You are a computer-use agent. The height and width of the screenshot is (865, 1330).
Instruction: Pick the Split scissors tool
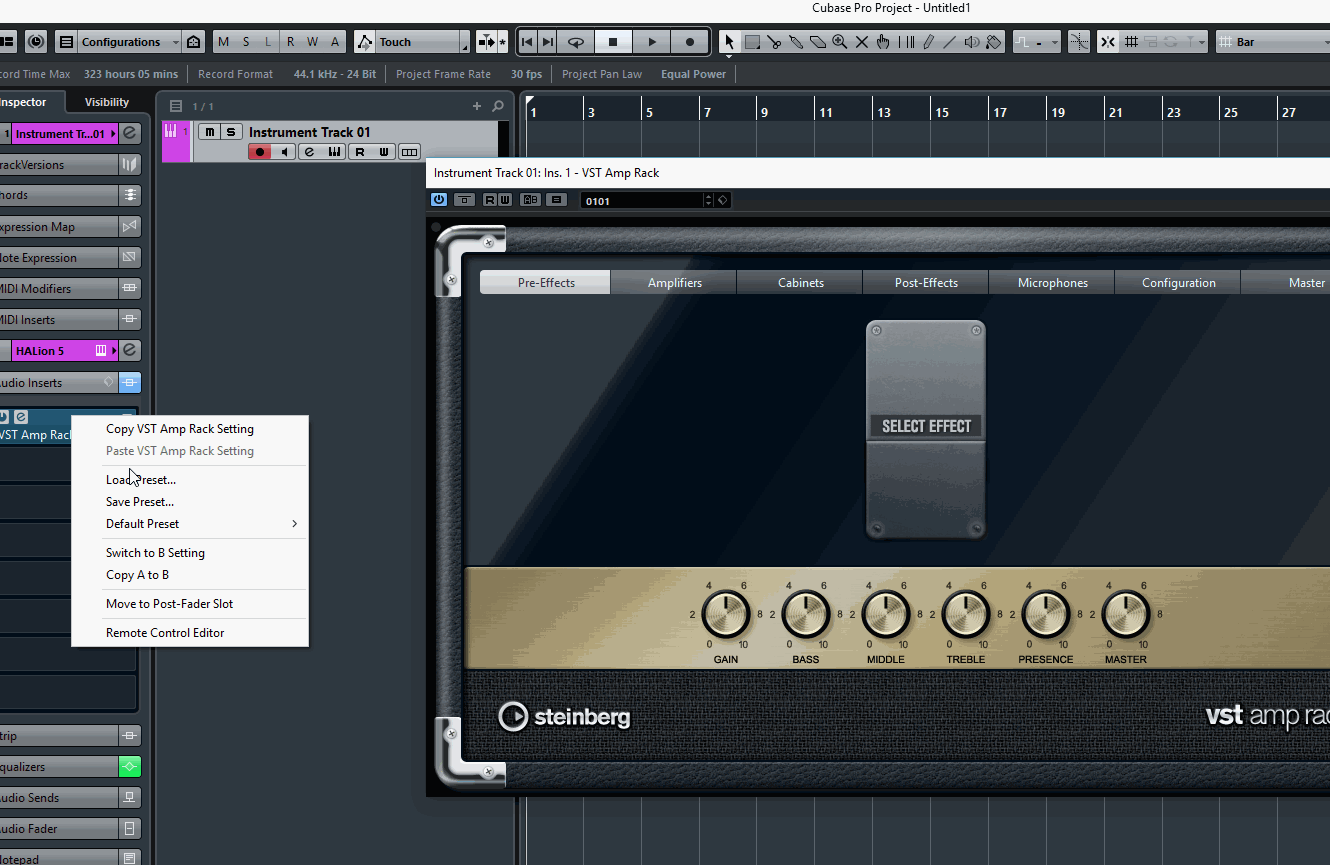pyautogui.click(x=774, y=42)
